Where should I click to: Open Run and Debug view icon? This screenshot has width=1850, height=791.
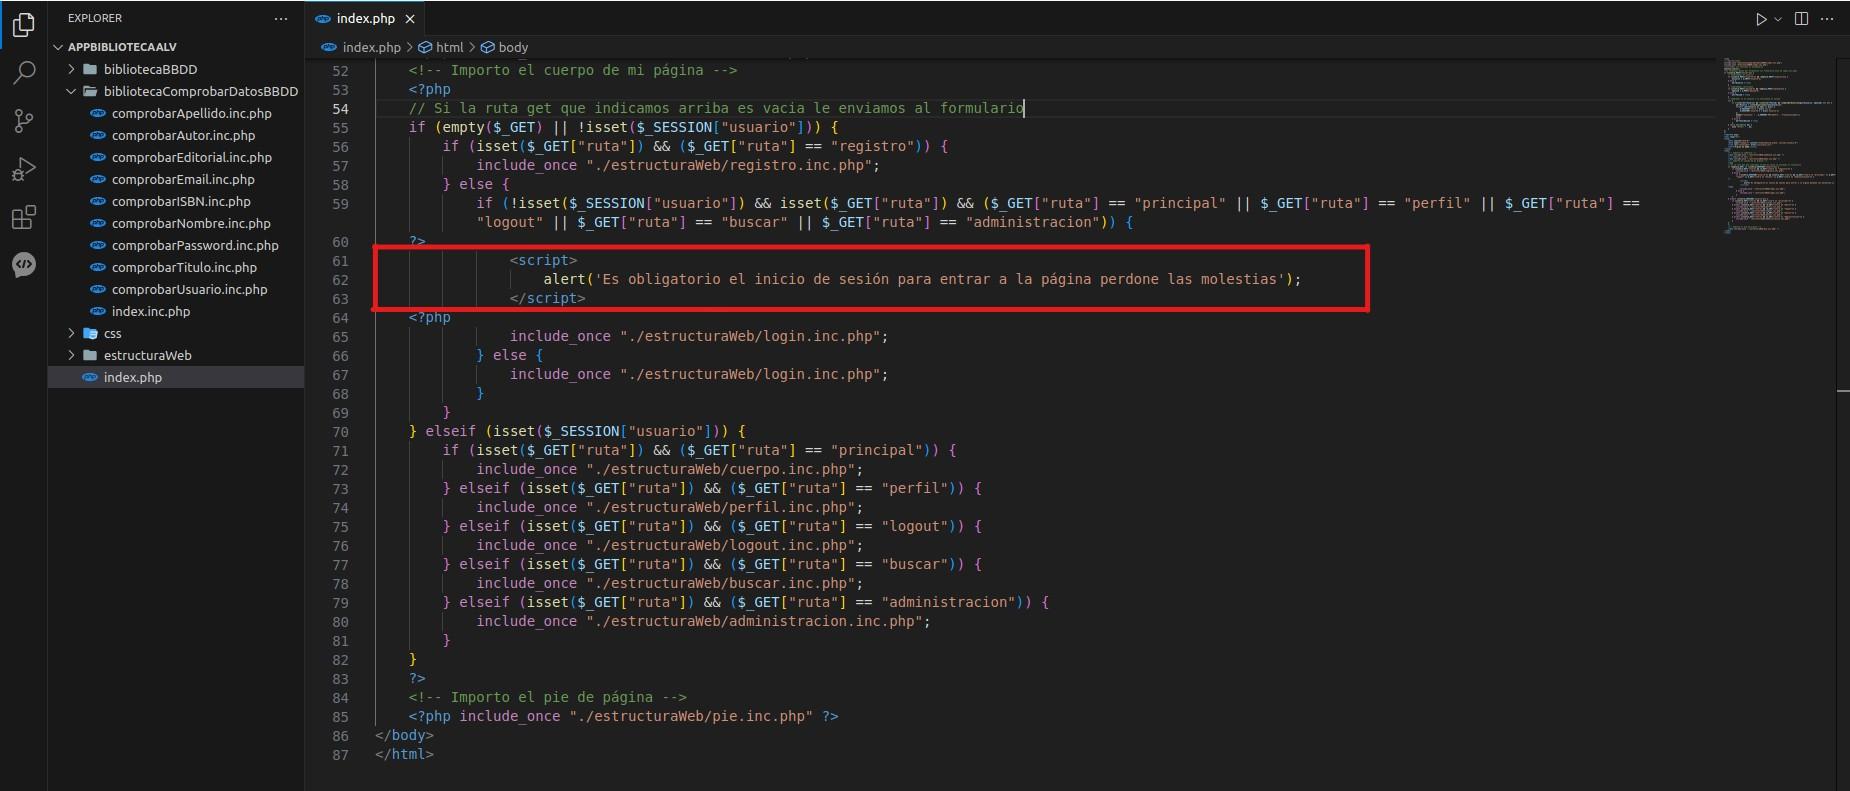[x=23, y=169]
